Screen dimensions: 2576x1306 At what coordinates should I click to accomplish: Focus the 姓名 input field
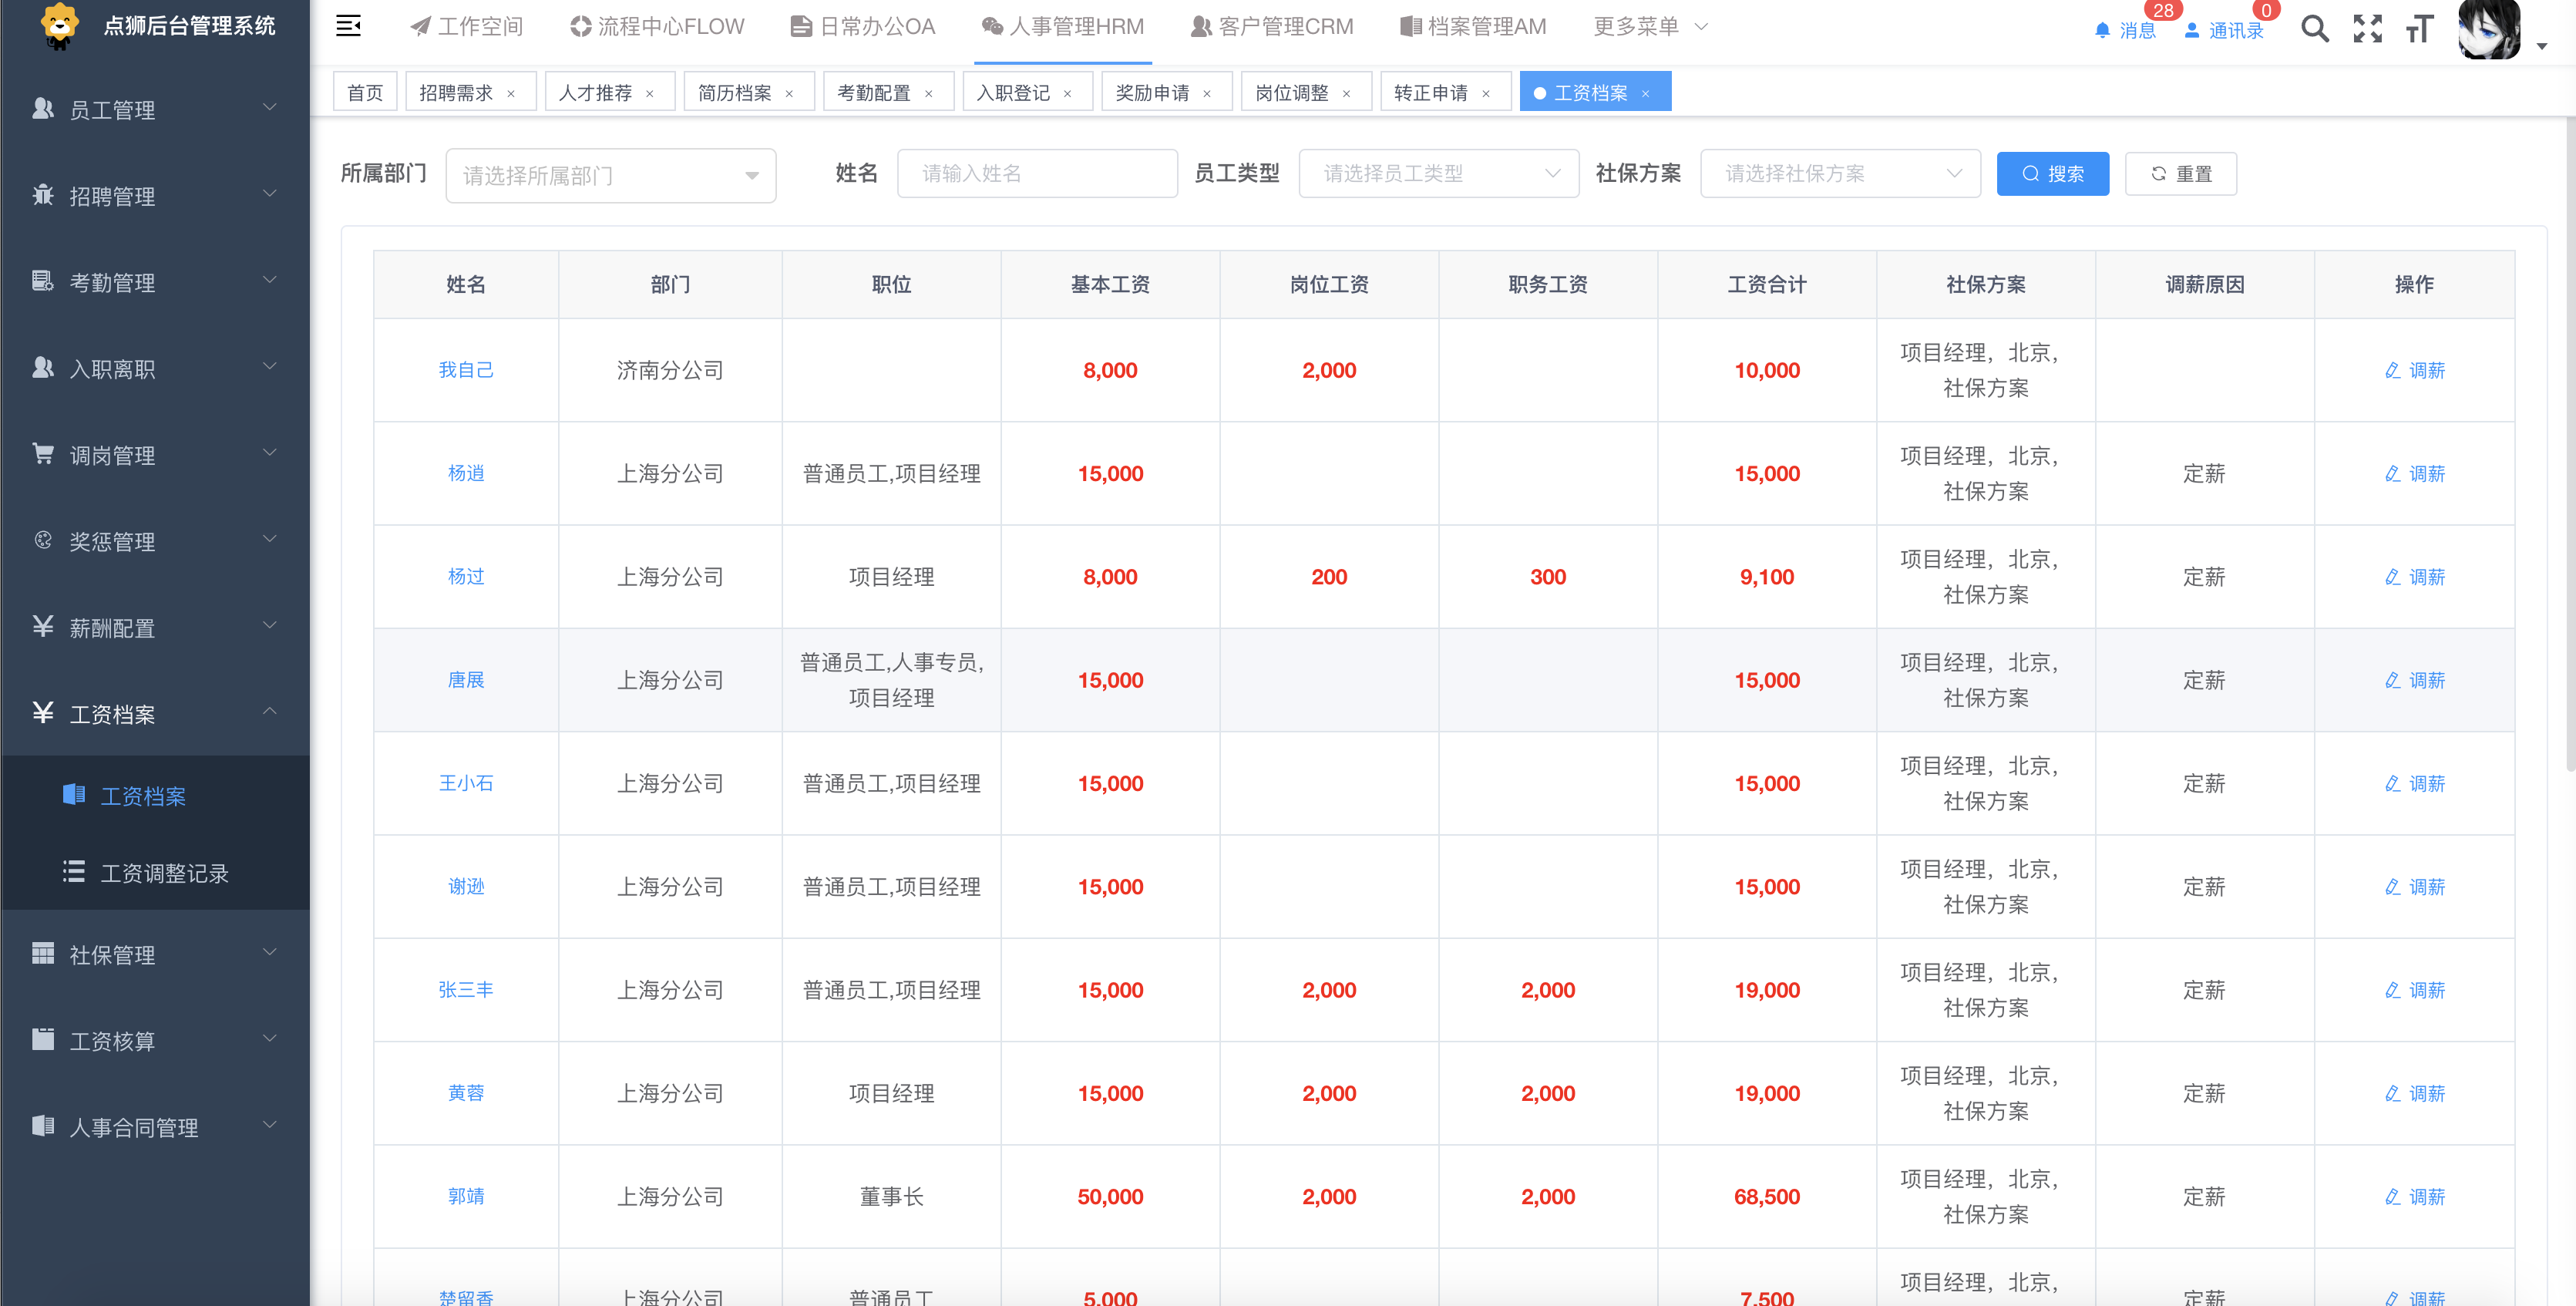tap(1037, 174)
